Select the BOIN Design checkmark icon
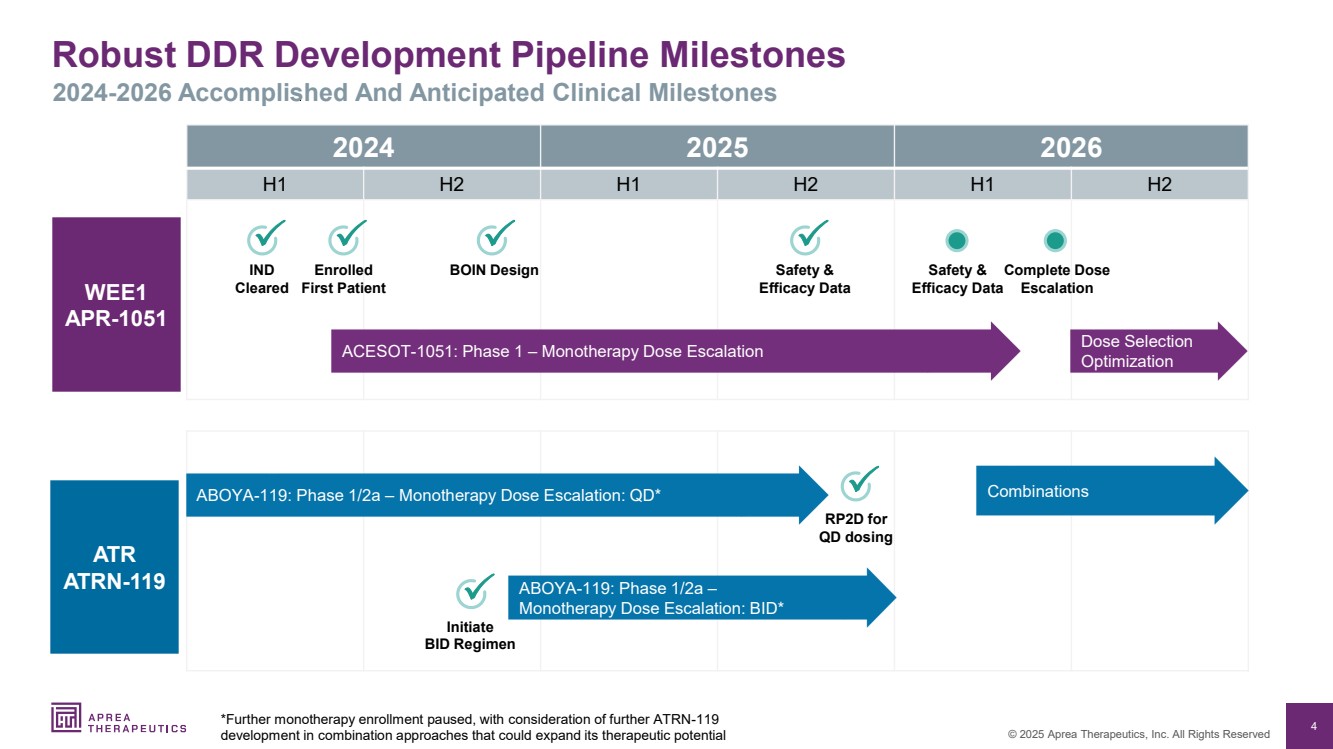This screenshot has width=1333, height=749. (494, 239)
